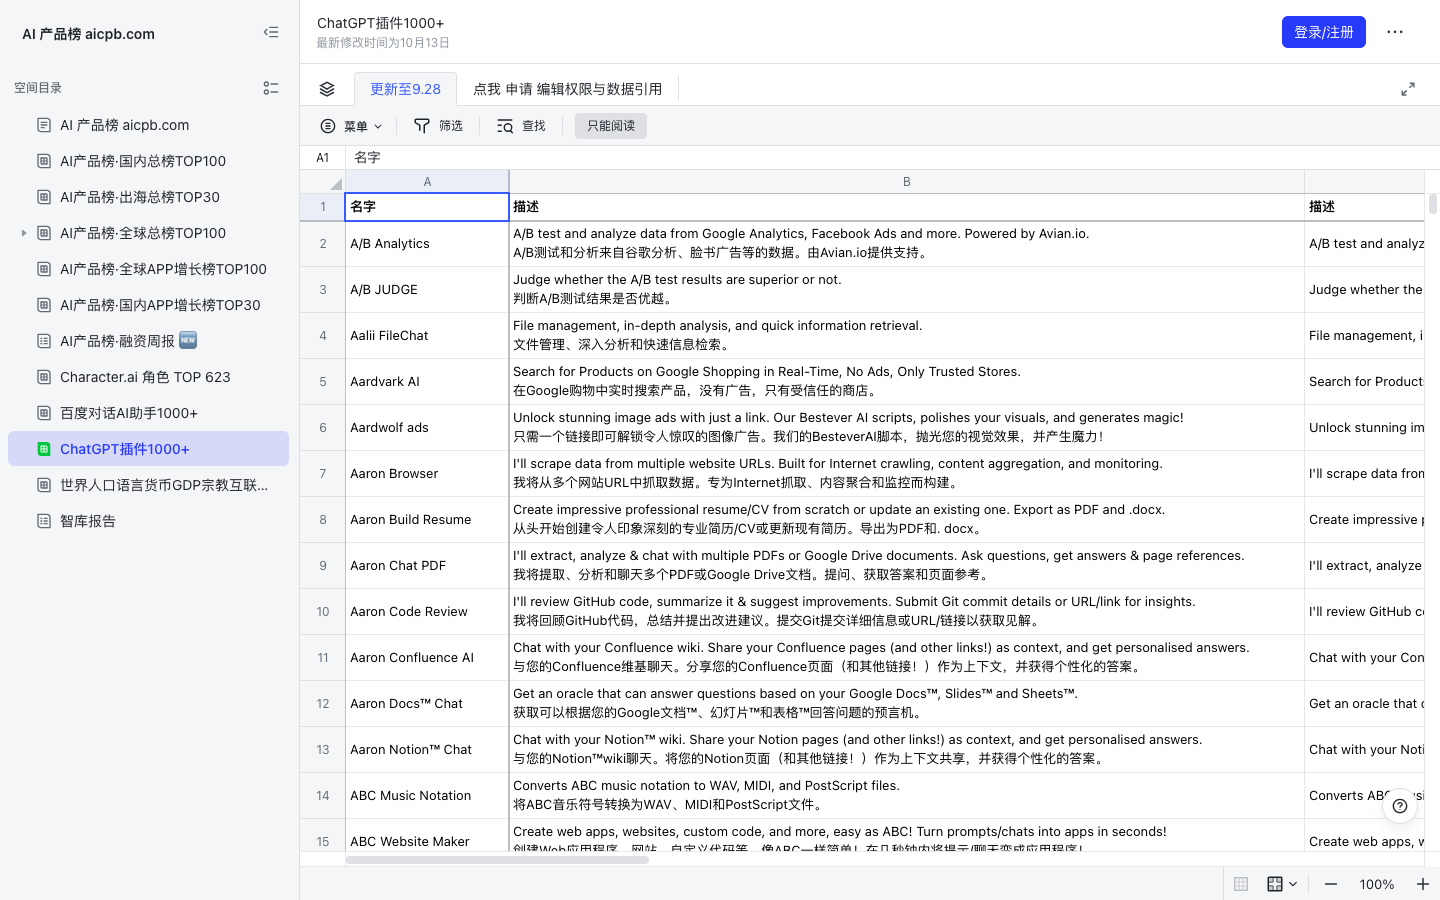Image resolution: width=1440 pixels, height=900 pixels.
Task: Select row 12 header
Action: click(323, 704)
